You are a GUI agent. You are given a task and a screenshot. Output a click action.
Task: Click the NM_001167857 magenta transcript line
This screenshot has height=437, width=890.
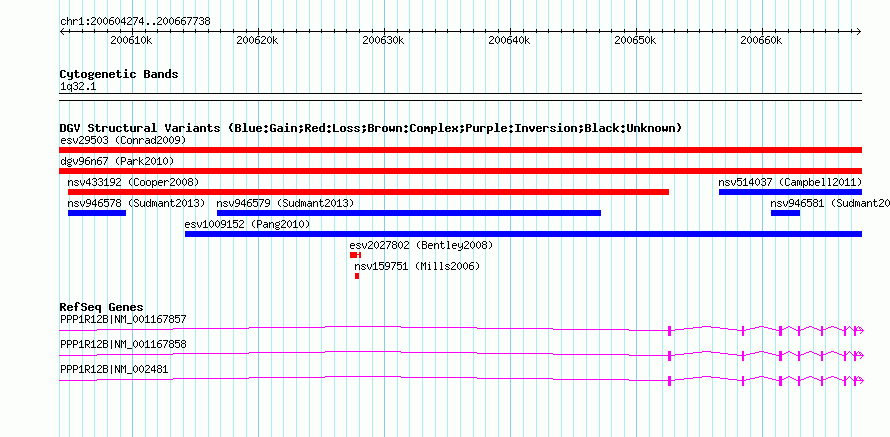coord(461,329)
